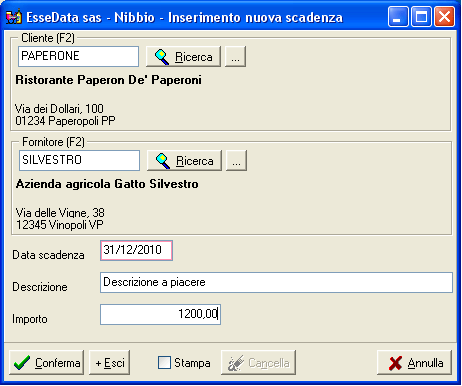Click the Data scadenza date field
Viewport: 462px width, 386px height.
pyautogui.click(x=136, y=250)
